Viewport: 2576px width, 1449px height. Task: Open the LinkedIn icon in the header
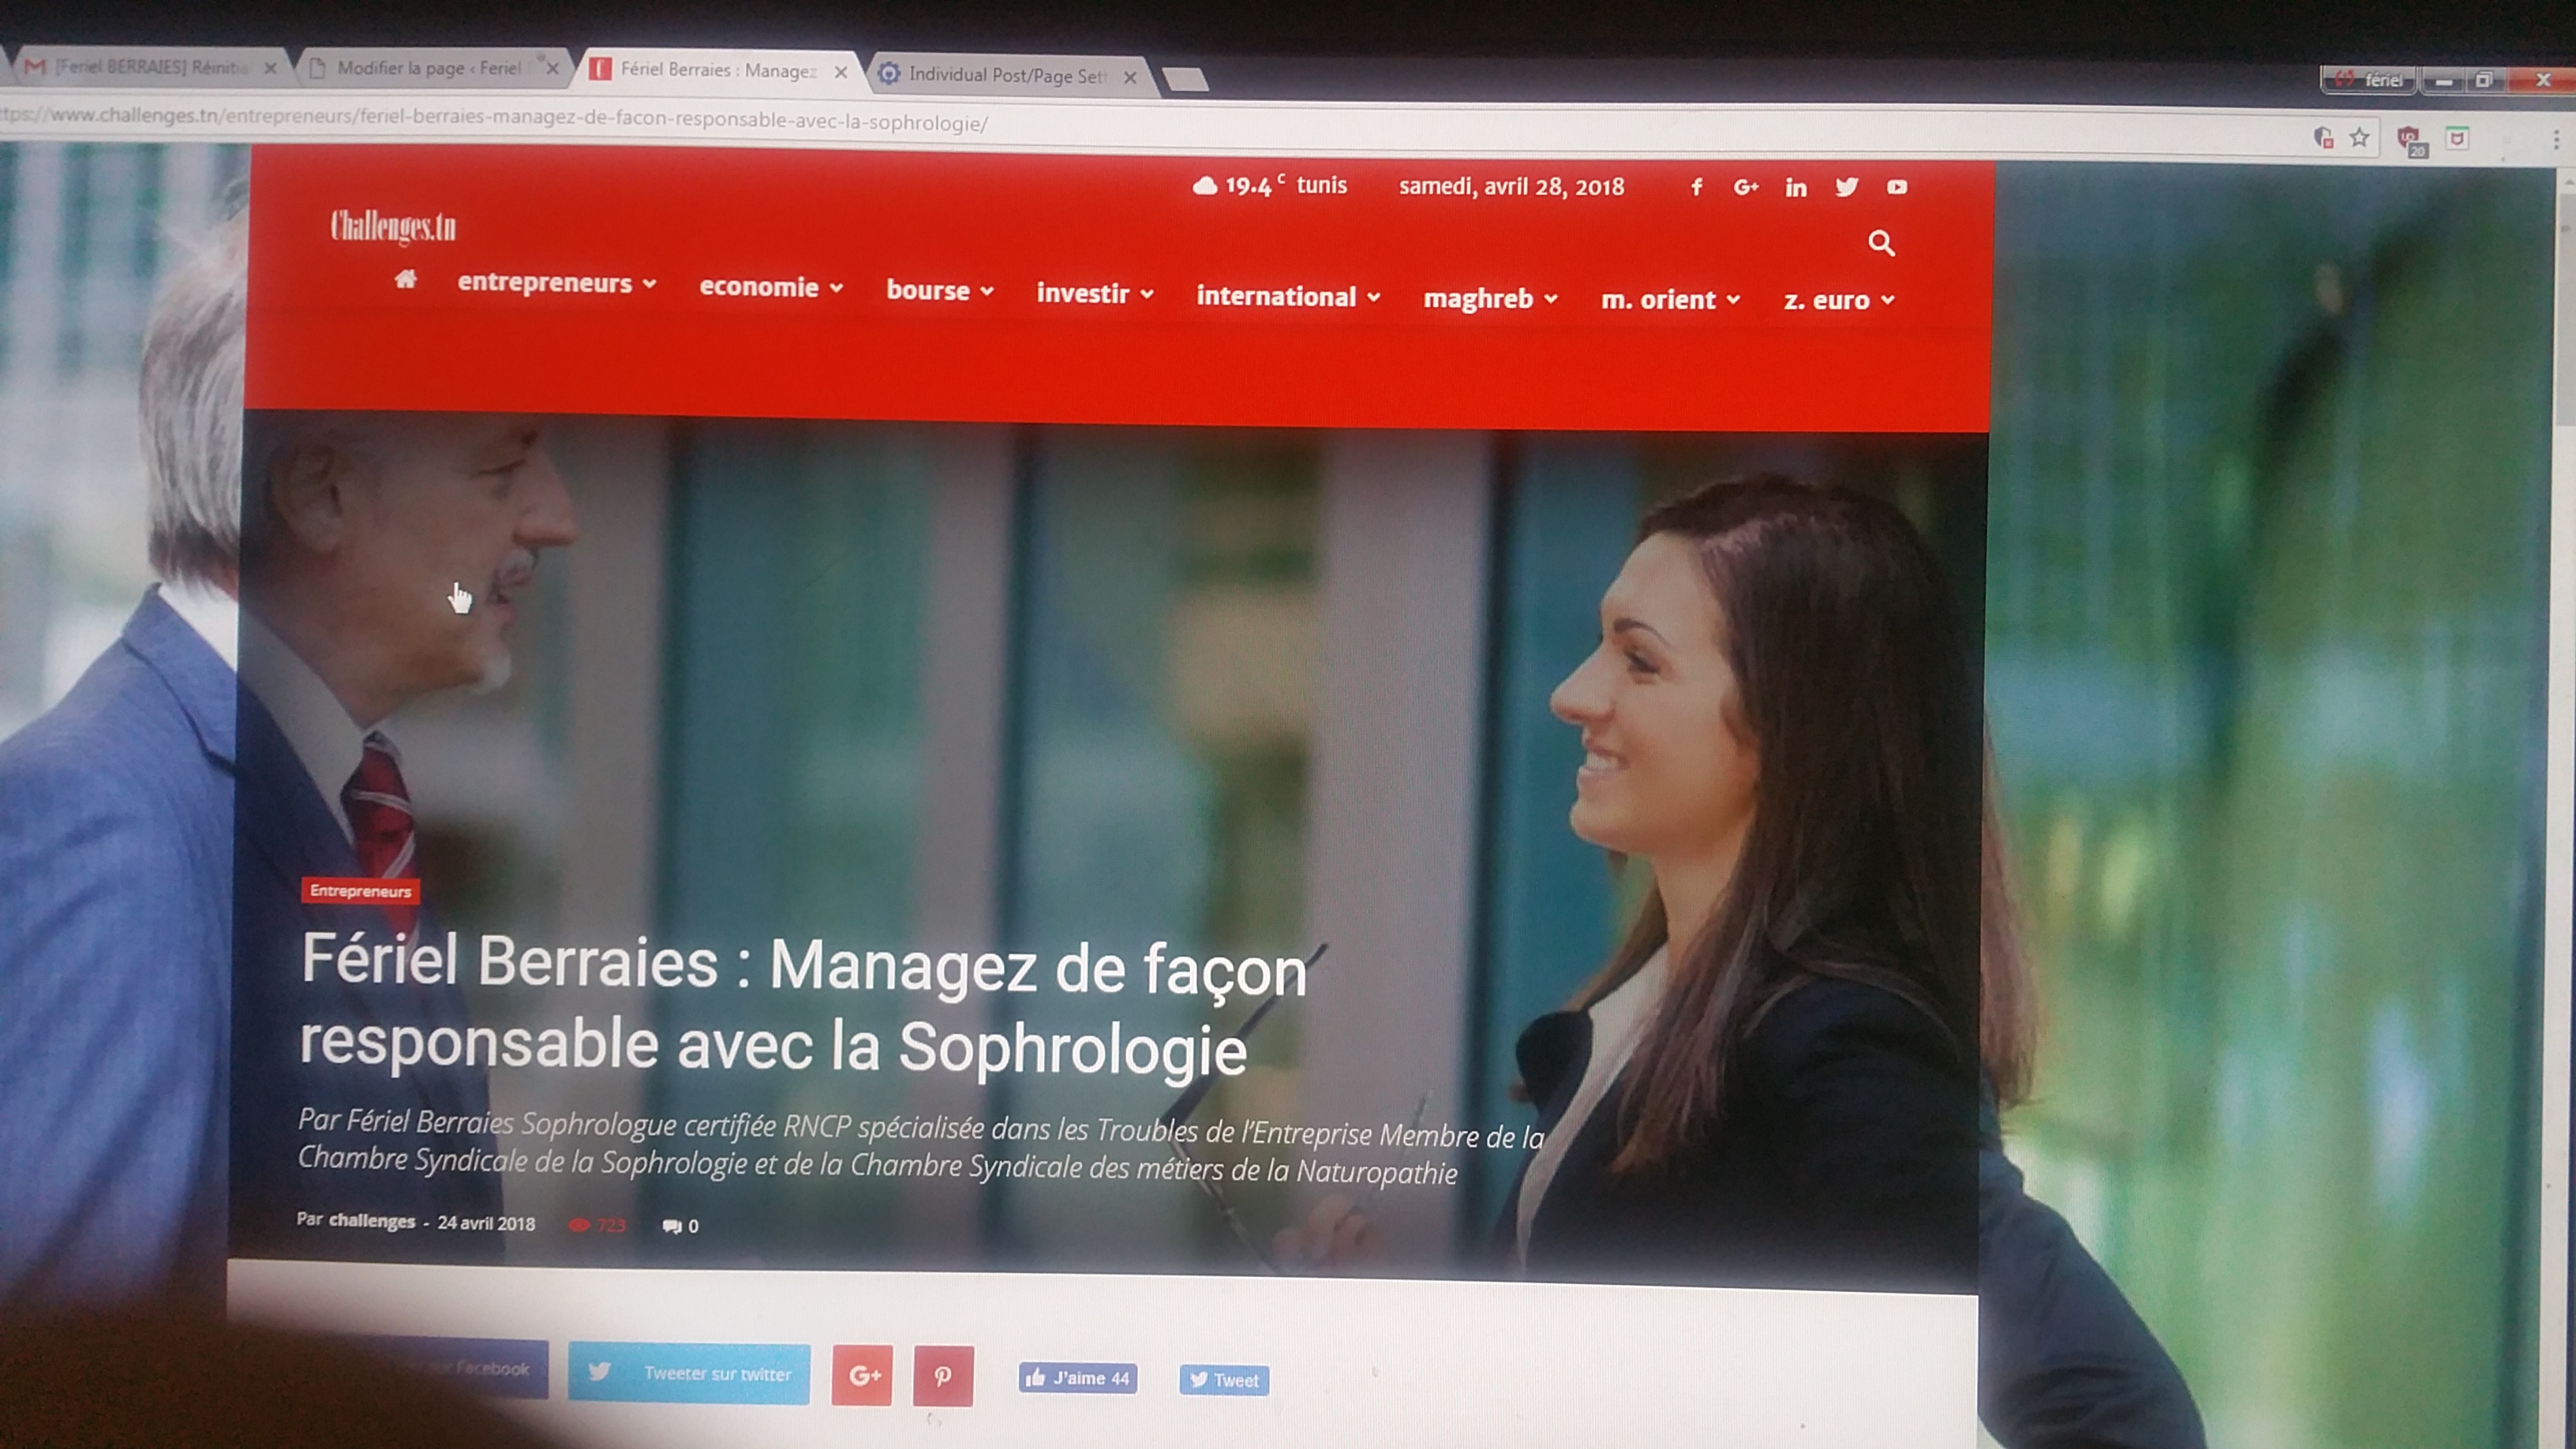[x=1796, y=188]
